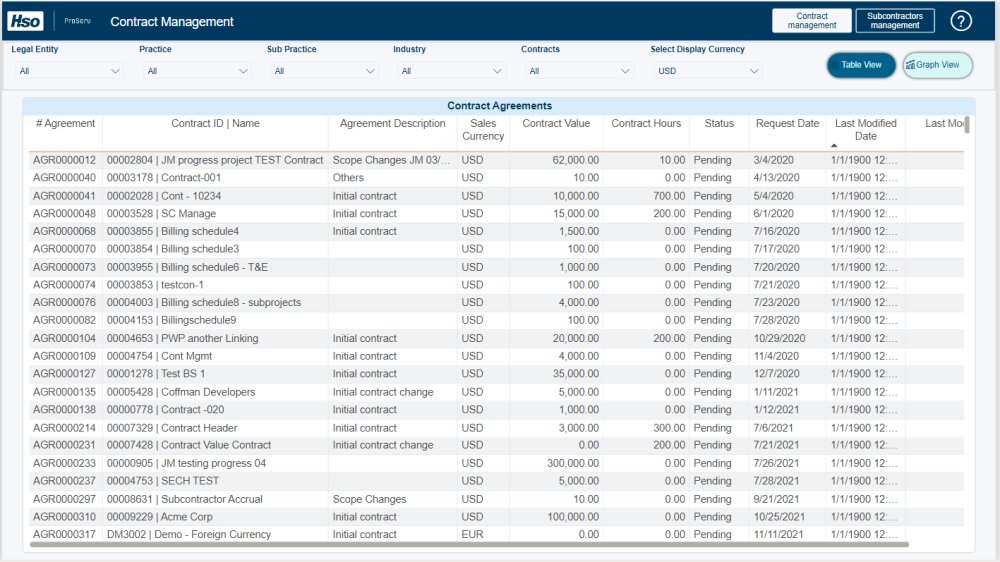Select agreement AGR0000012
Screen dimensions: 1000x562
(64, 160)
